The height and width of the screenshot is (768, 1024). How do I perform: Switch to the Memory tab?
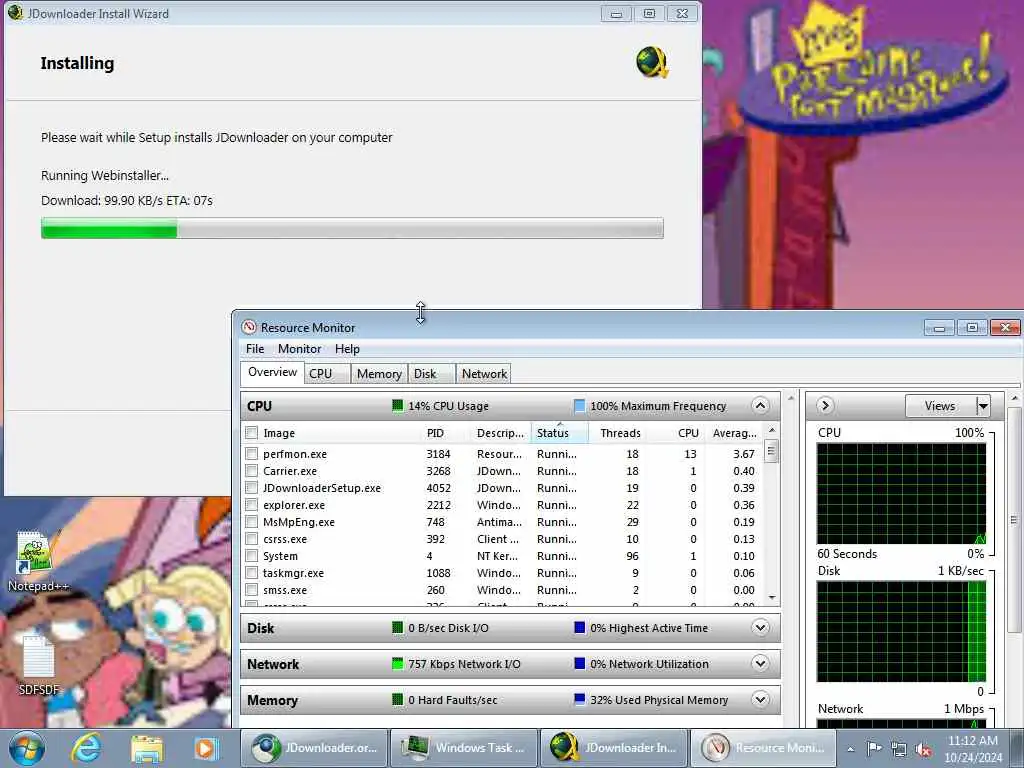click(x=379, y=374)
